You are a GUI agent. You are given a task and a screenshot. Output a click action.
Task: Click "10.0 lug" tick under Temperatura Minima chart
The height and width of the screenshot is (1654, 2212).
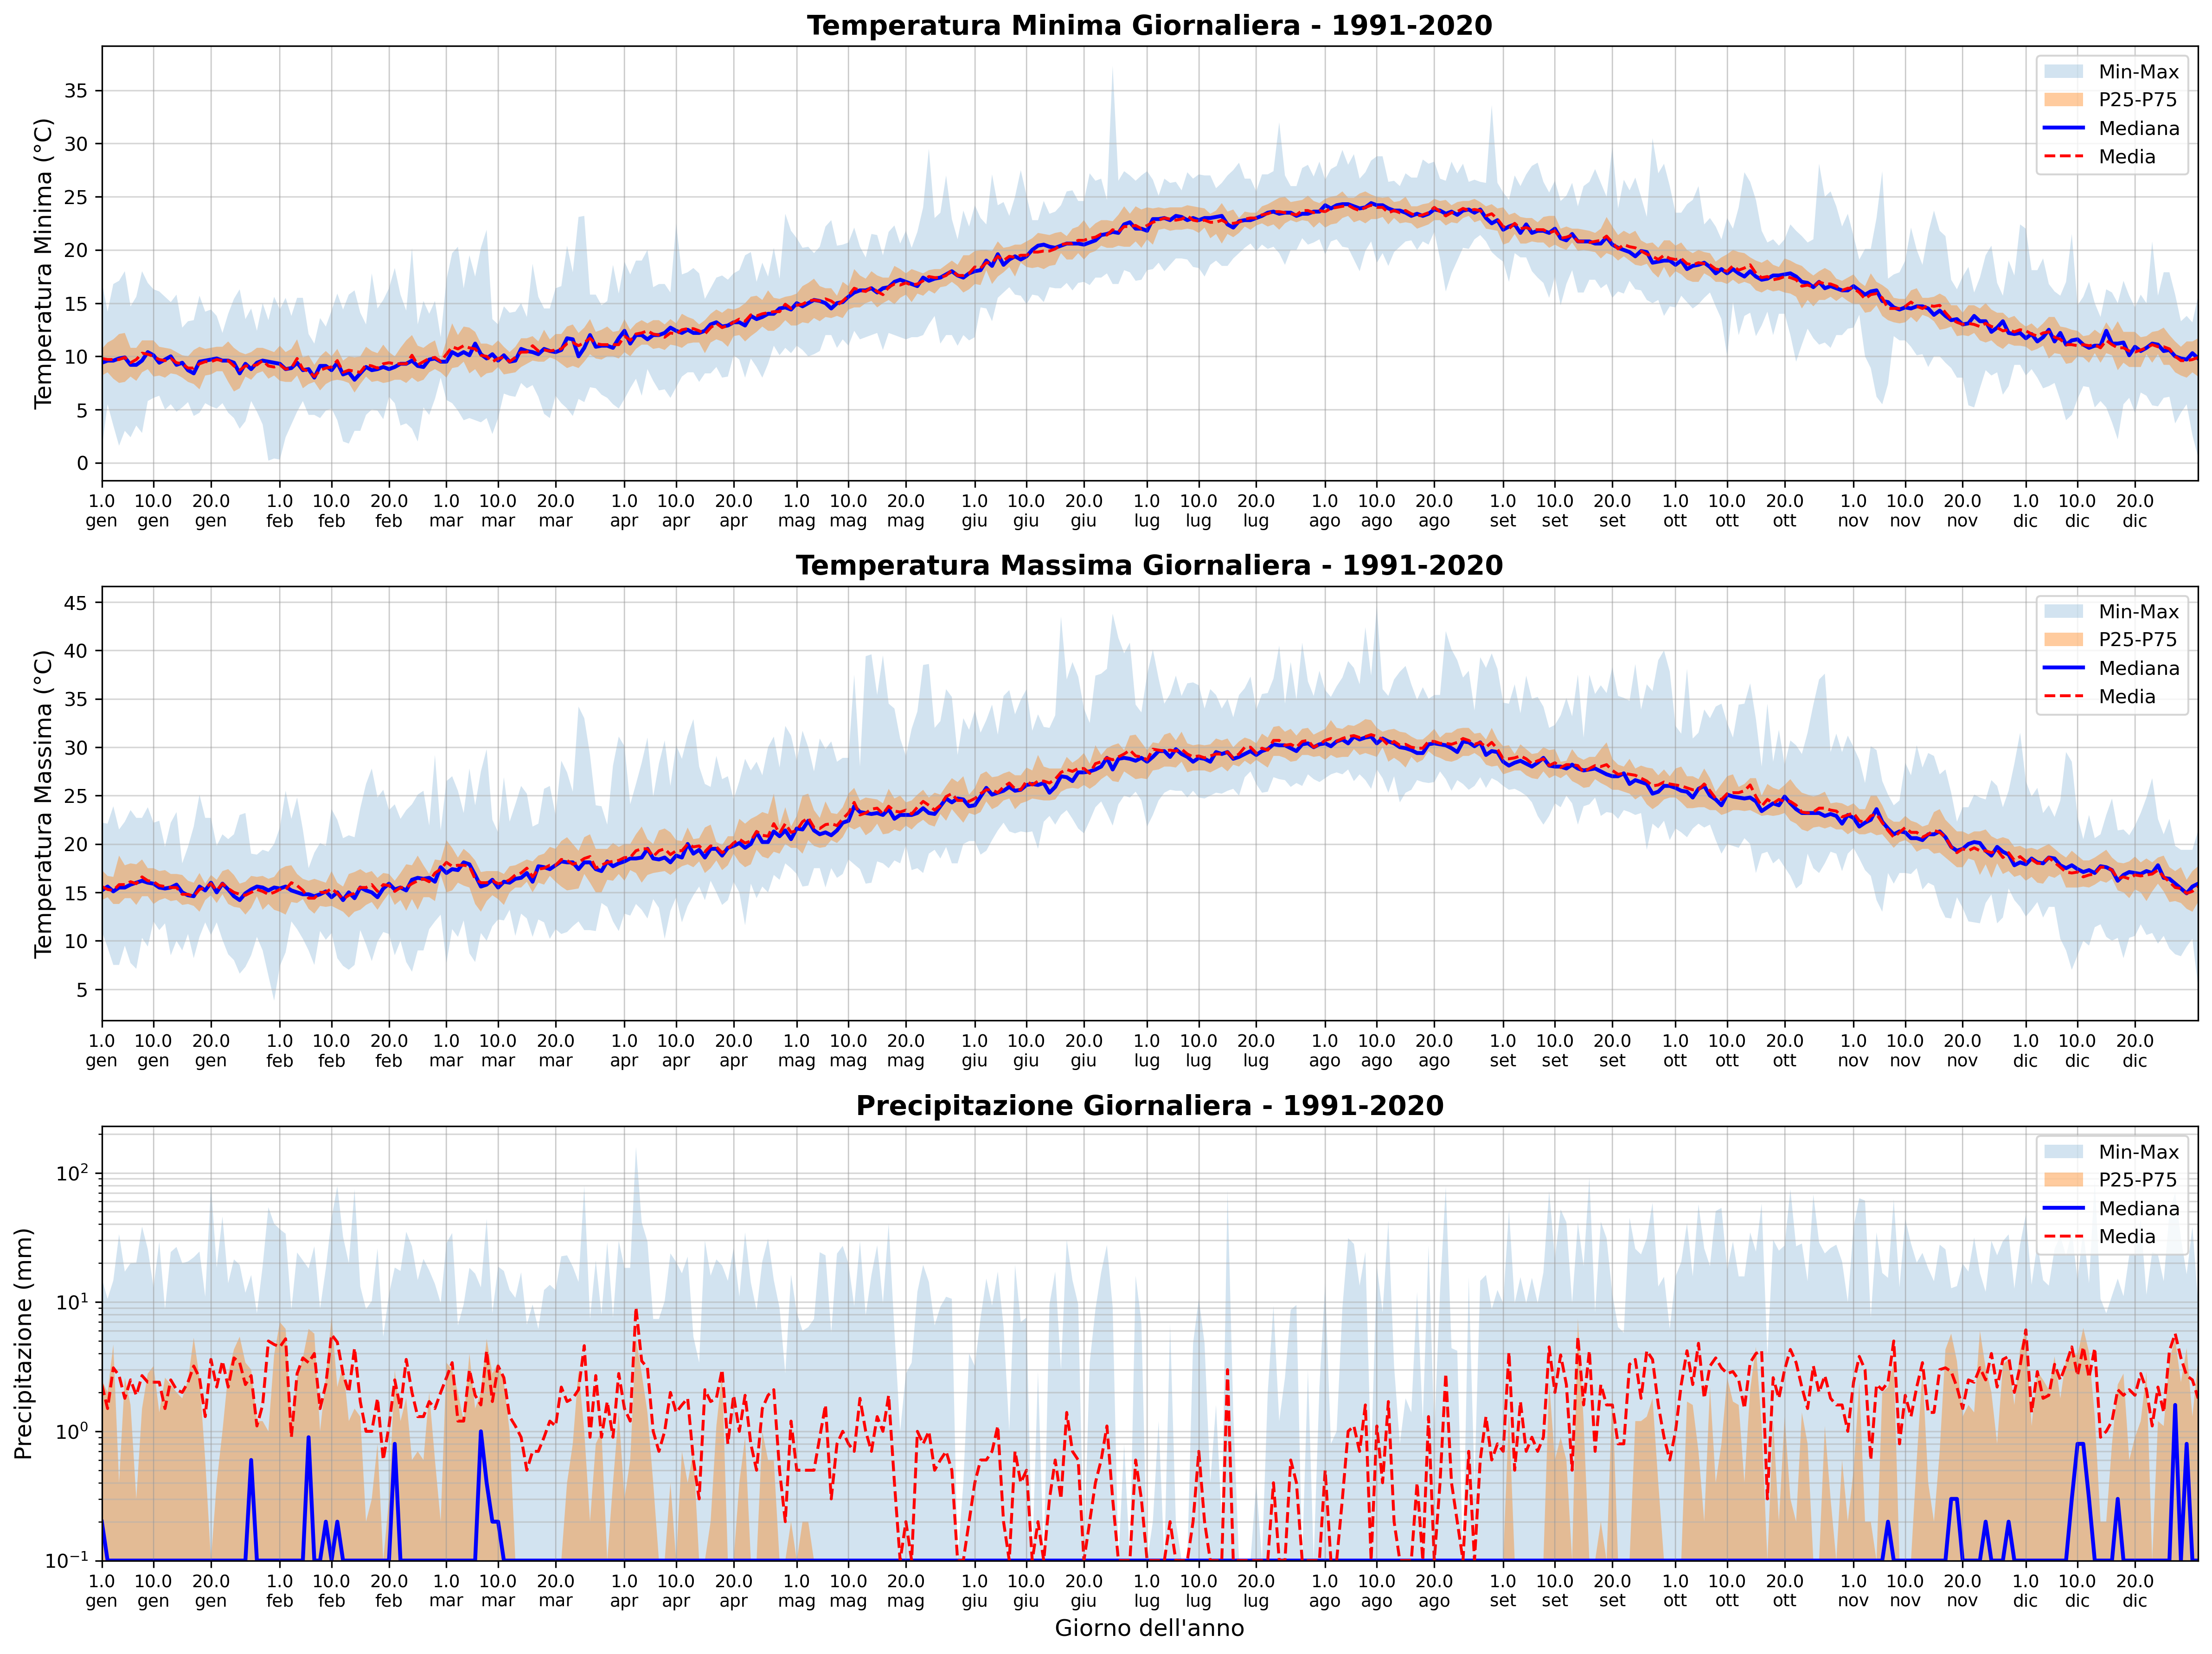(x=1198, y=511)
